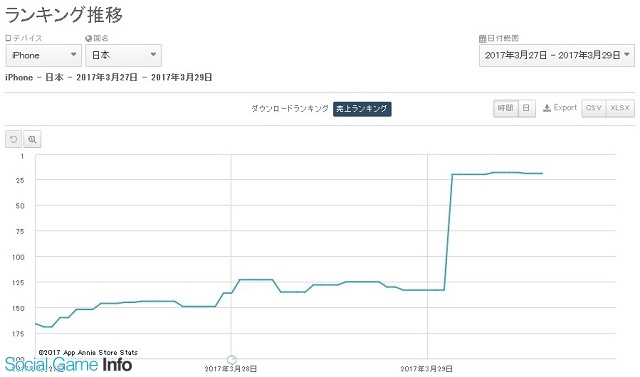The height and width of the screenshot is (377, 640).
Task: Click the circular marker at 2017年3月28日
Action: [231, 359]
